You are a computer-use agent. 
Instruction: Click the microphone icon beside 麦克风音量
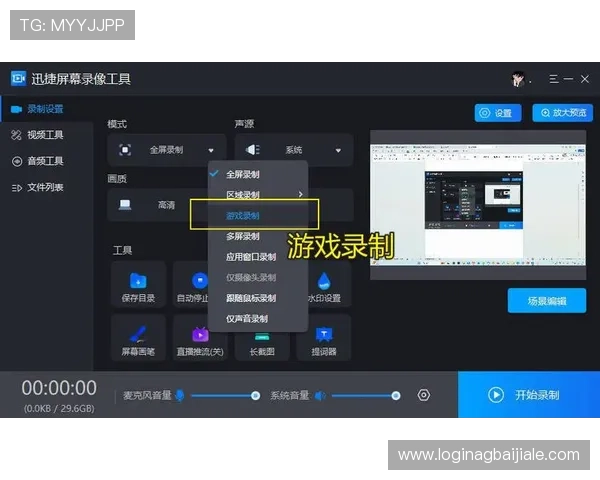coord(179,395)
